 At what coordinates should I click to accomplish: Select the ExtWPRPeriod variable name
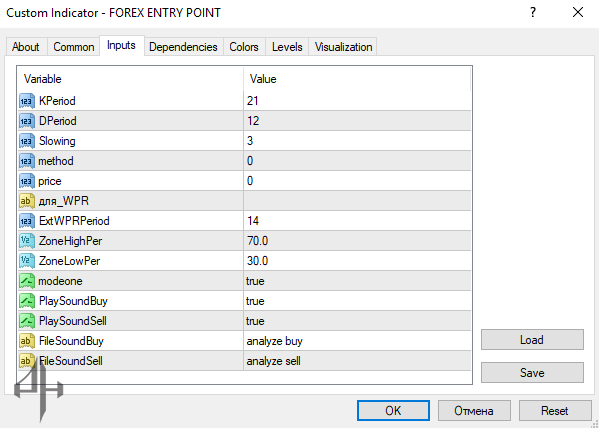pos(74,221)
